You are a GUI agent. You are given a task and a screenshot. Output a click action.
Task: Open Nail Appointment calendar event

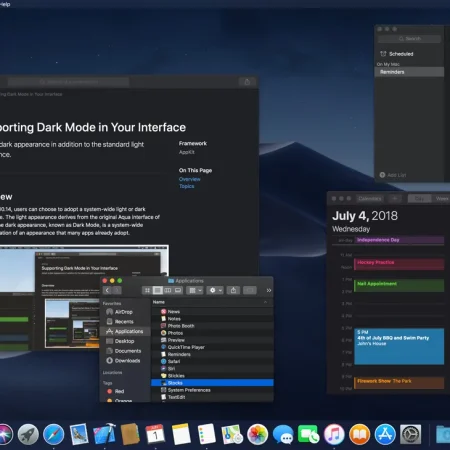(399, 286)
